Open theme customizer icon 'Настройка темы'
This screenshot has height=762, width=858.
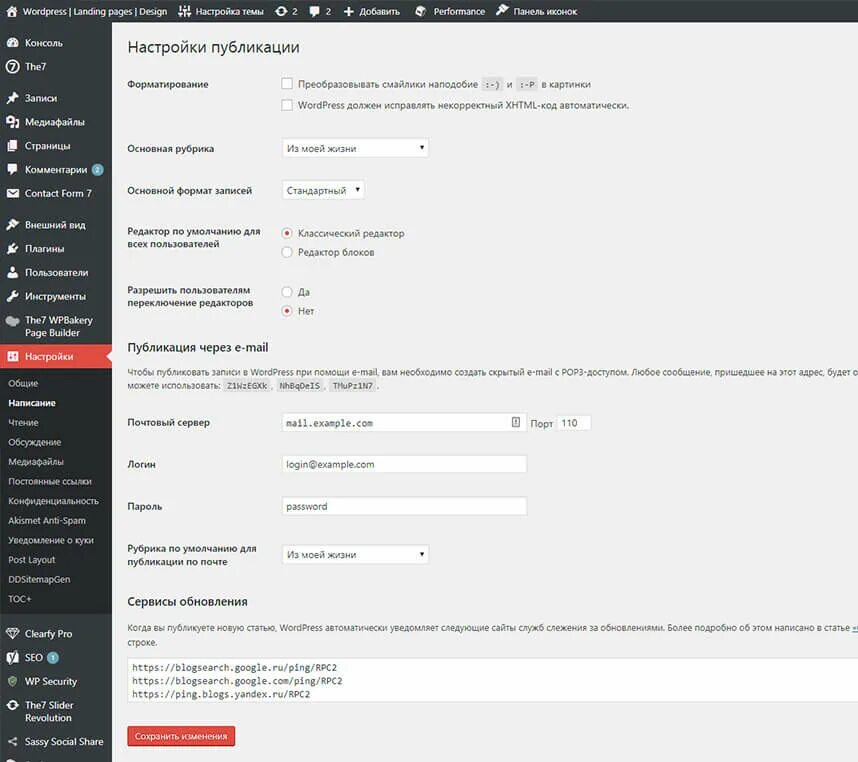(184, 11)
